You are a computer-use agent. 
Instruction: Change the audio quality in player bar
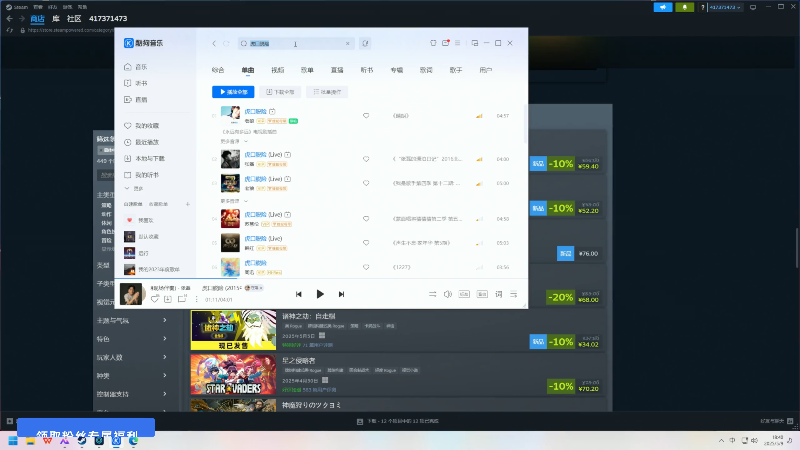[464, 294]
